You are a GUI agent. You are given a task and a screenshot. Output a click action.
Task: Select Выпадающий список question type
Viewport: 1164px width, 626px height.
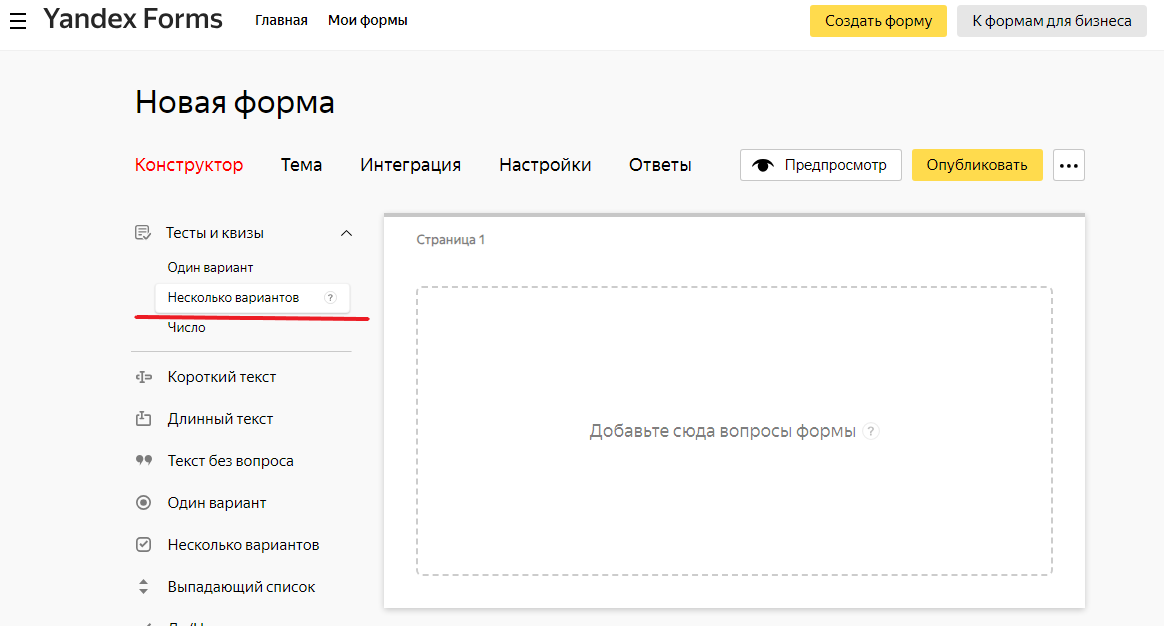click(242, 587)
